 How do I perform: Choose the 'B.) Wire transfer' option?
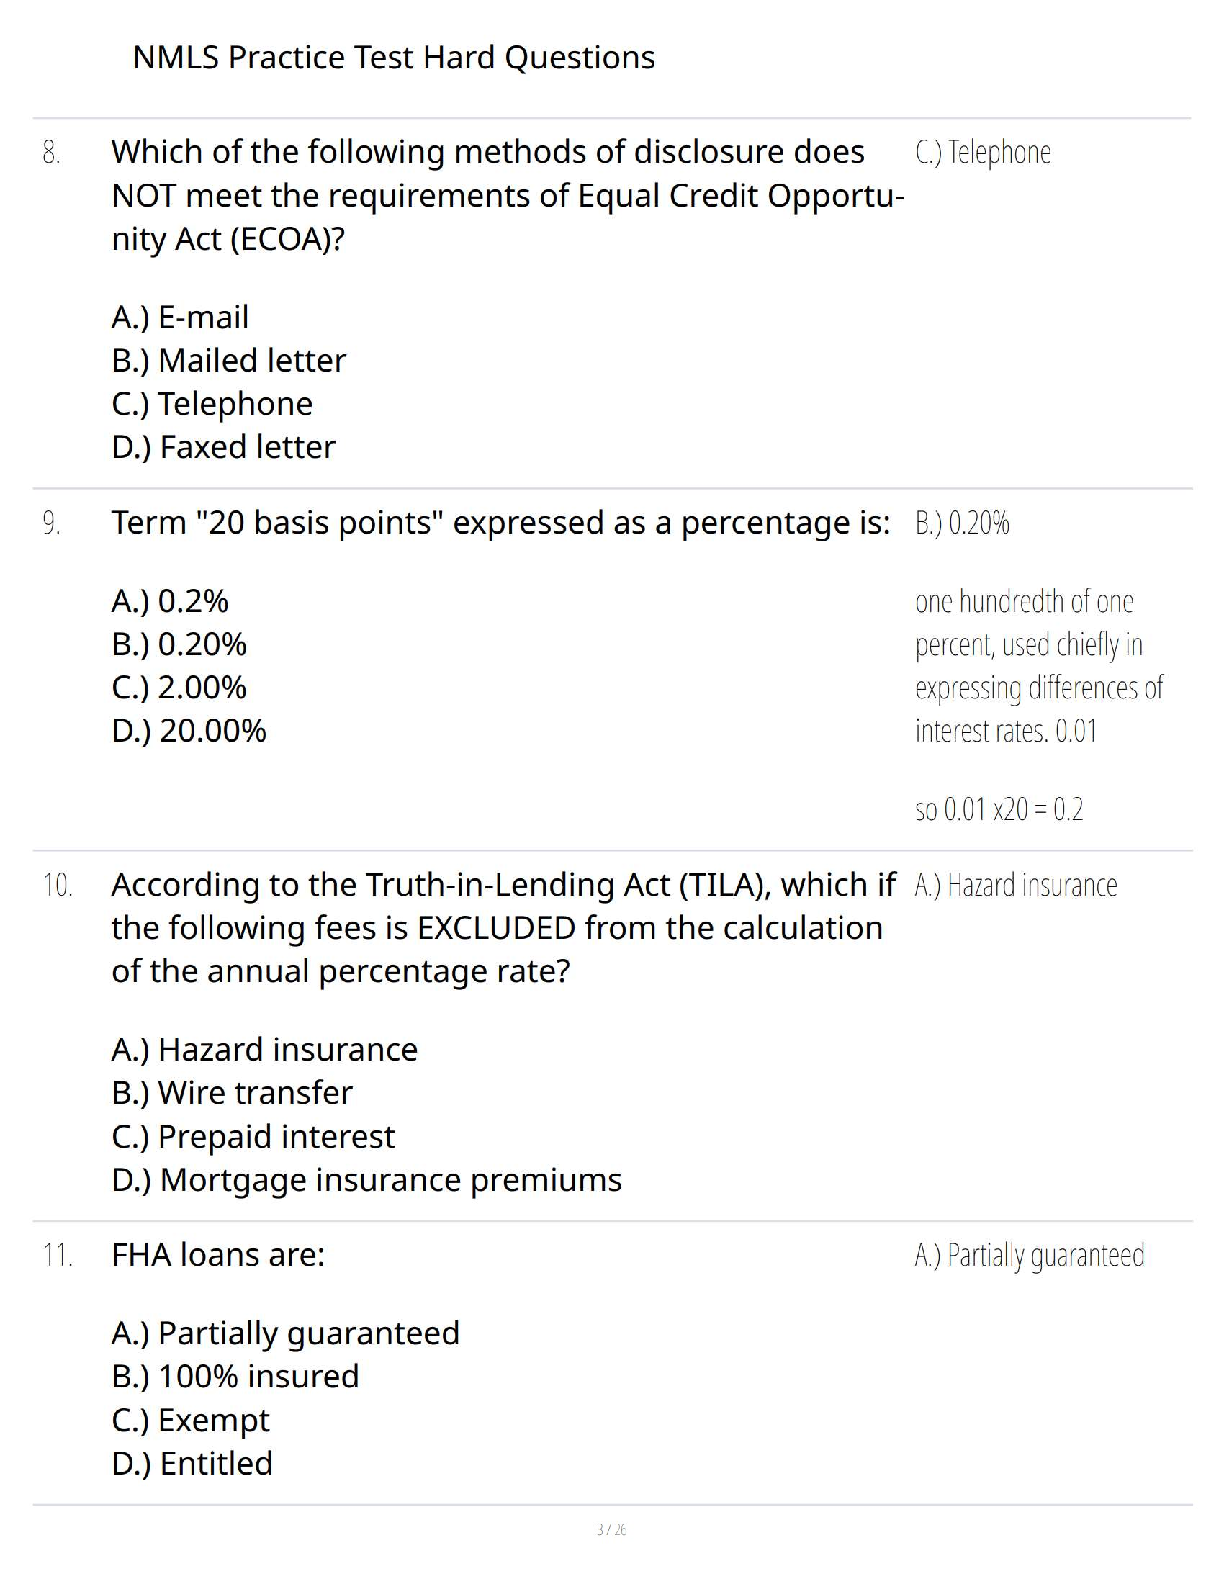pyautogui.click(x=232, y=1093)
